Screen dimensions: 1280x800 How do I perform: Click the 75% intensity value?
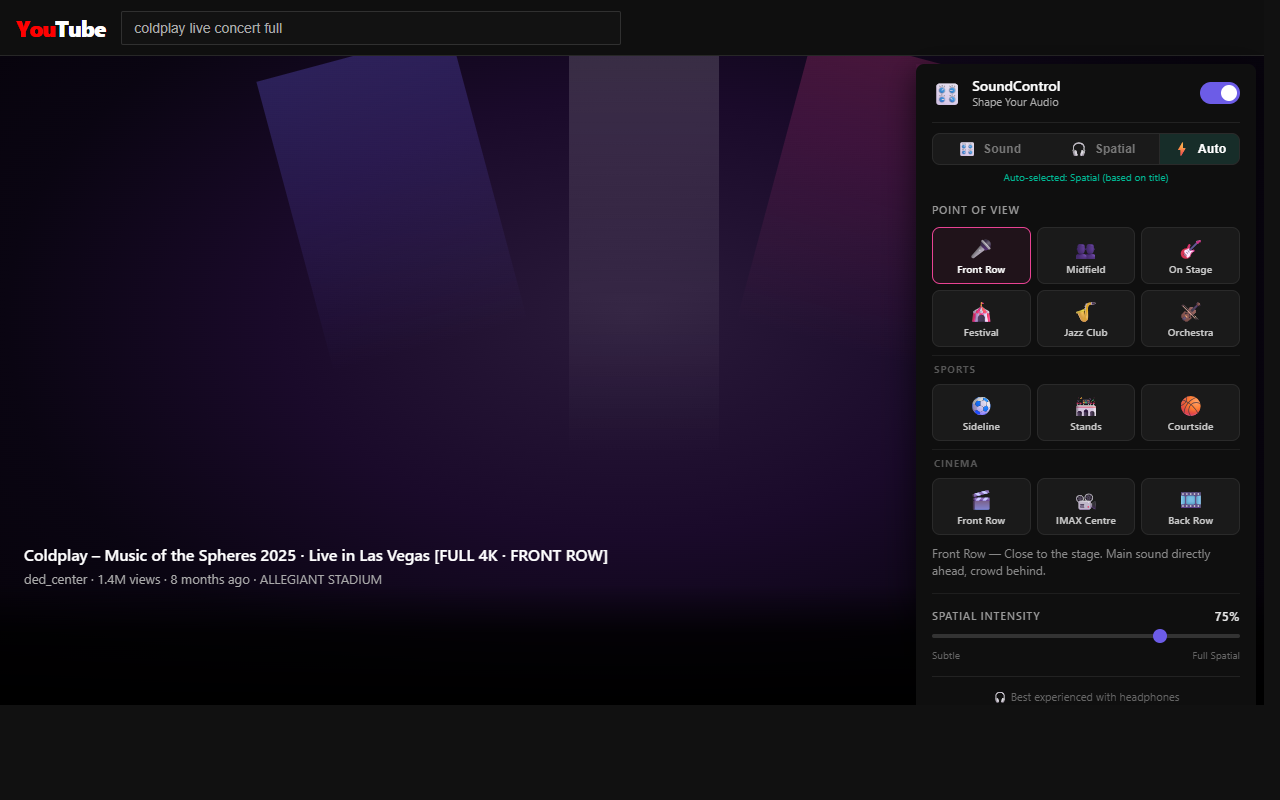[x=1227, y=616]
